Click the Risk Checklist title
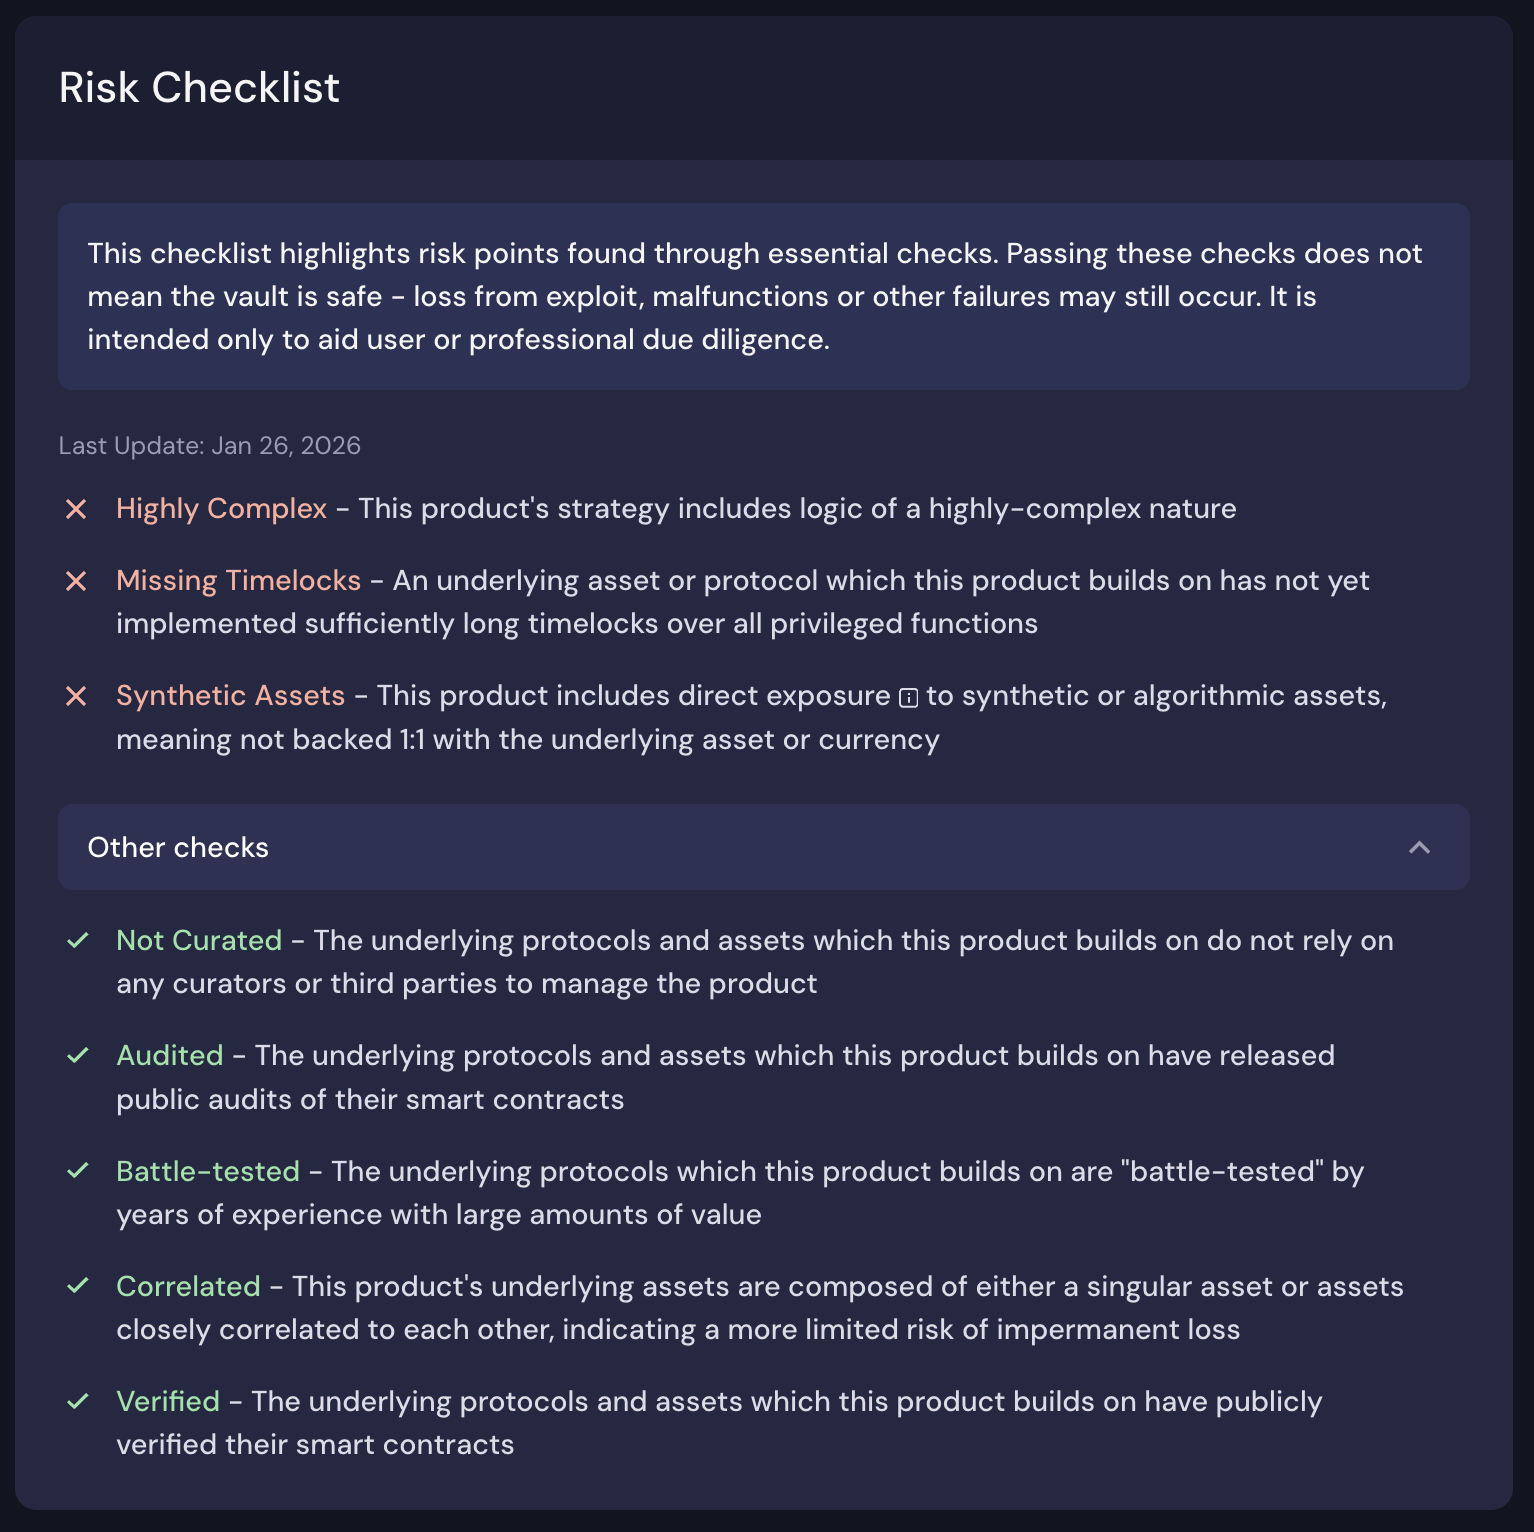 (199, 88)
